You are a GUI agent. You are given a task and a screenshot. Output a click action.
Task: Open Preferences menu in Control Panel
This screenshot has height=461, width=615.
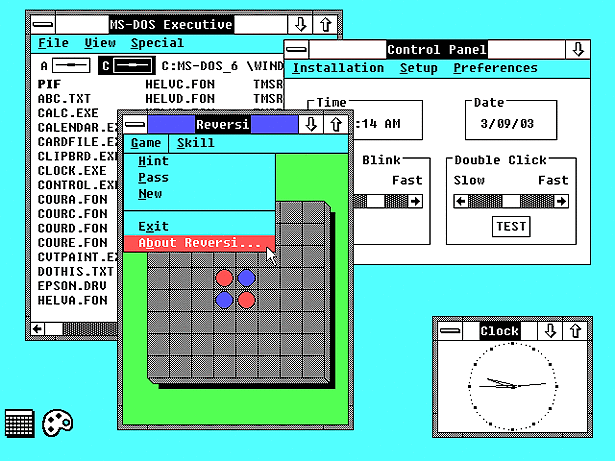point(495,68)
